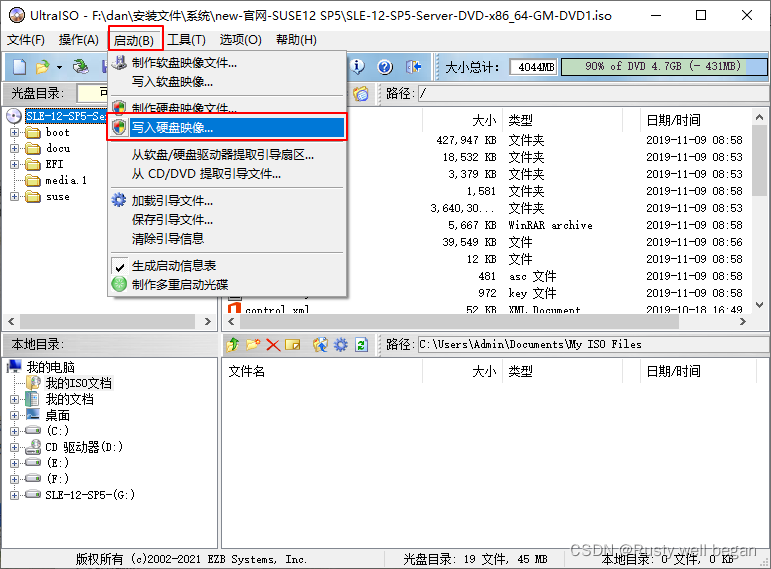Click the file list horizontal scrollbar right arrow
771x569 pixels.
(743, 322)
